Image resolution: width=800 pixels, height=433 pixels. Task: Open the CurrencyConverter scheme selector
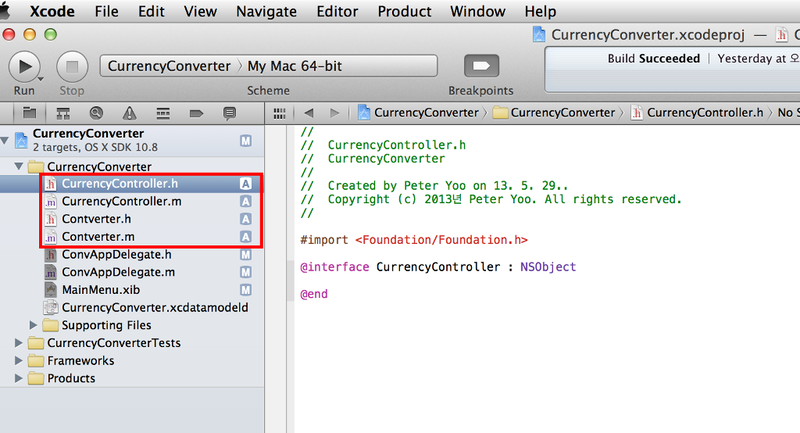(x=168, y=66)
